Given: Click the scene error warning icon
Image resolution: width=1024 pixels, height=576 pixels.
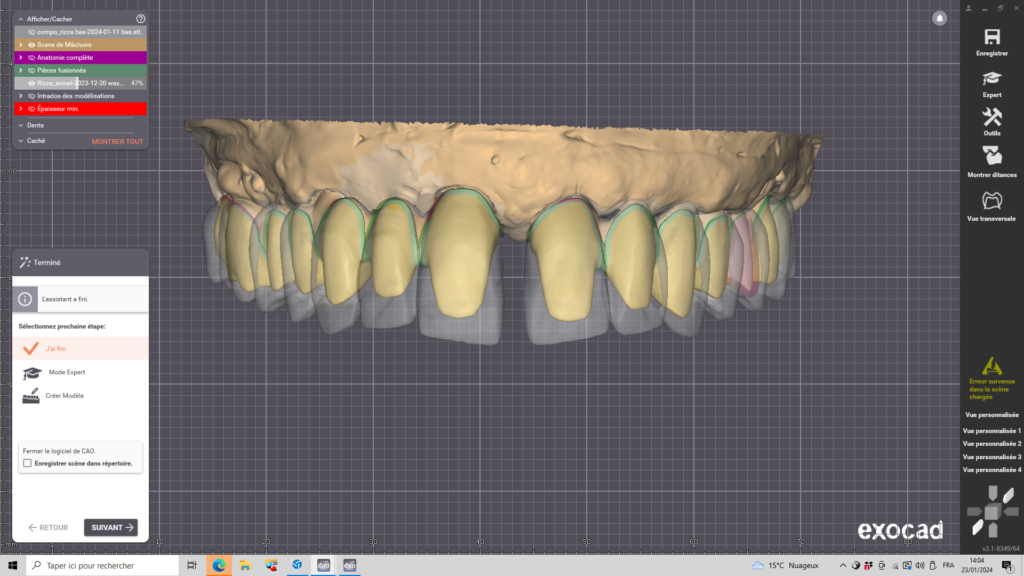Looking at the screenshot, I should pyautogui.click(x=992, y=366).
